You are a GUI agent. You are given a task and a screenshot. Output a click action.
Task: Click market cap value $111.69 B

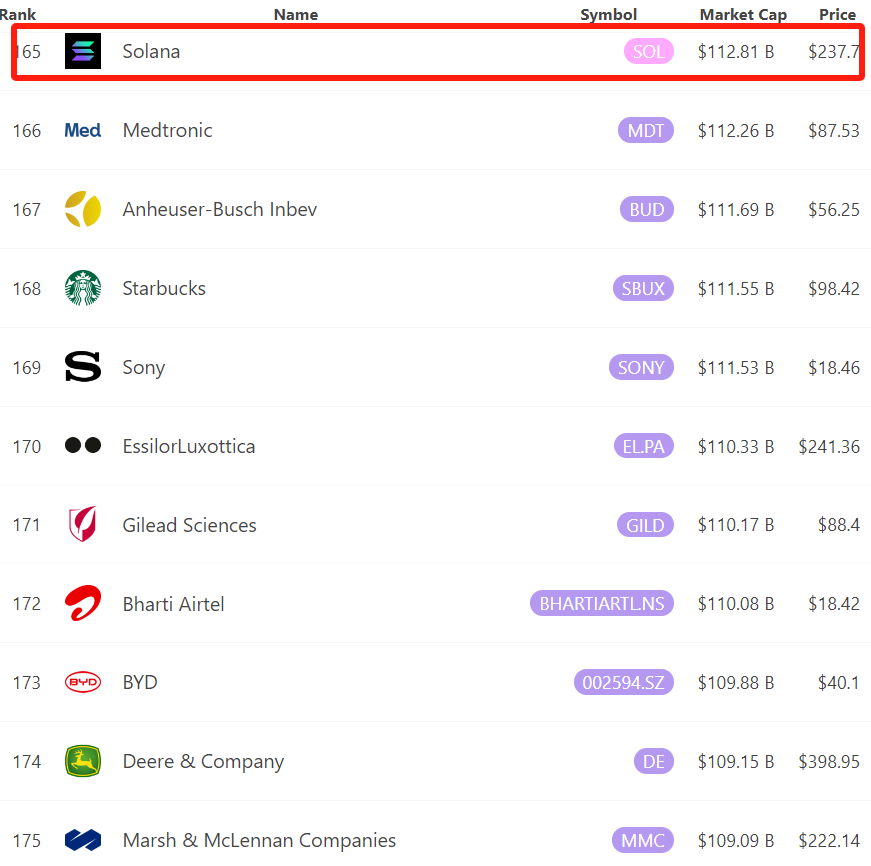coord(736,209)
